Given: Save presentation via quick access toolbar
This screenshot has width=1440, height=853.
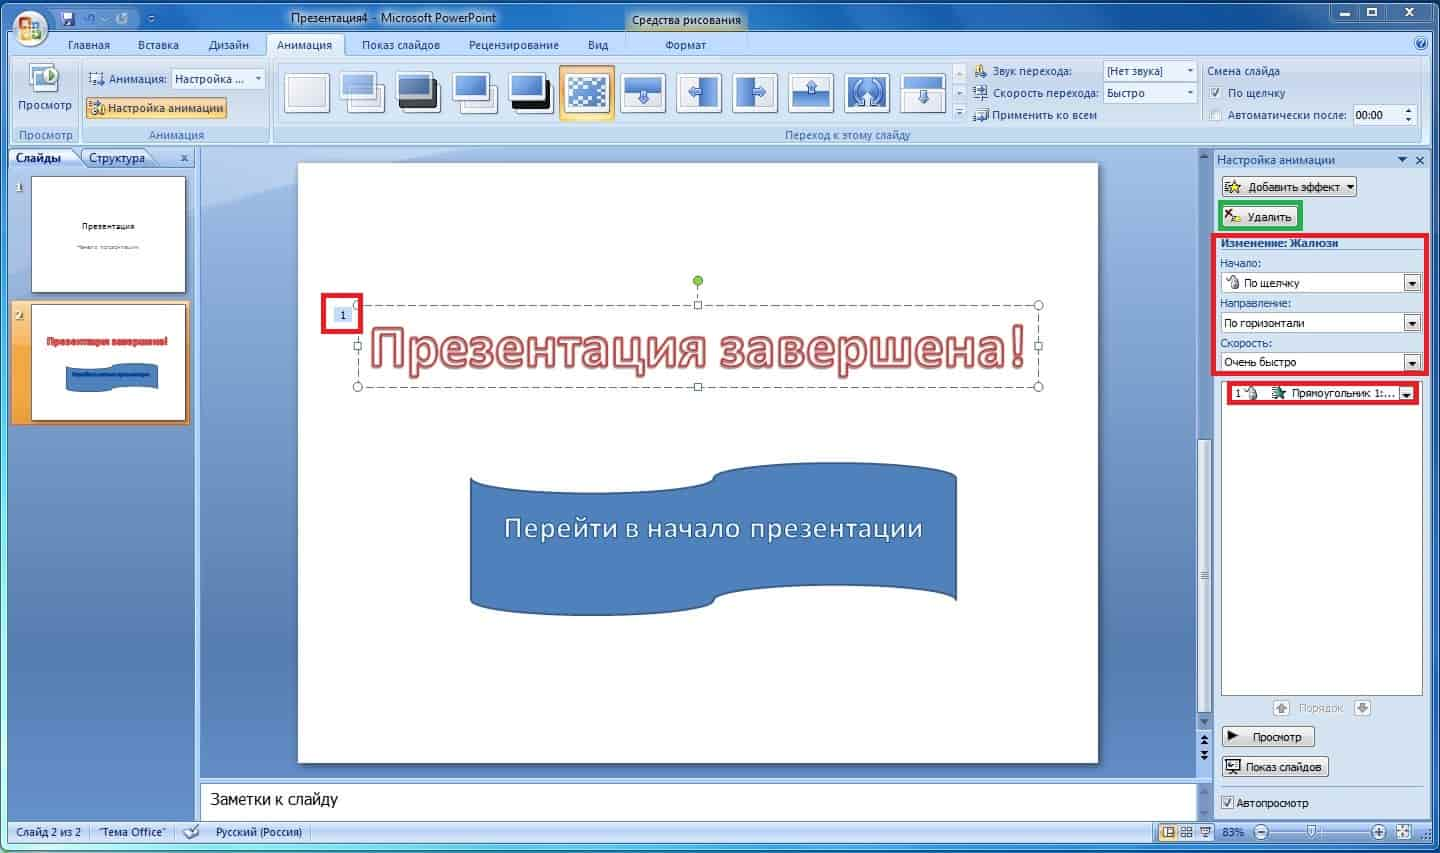Looking at the screenshot, I should pos(68,18).
